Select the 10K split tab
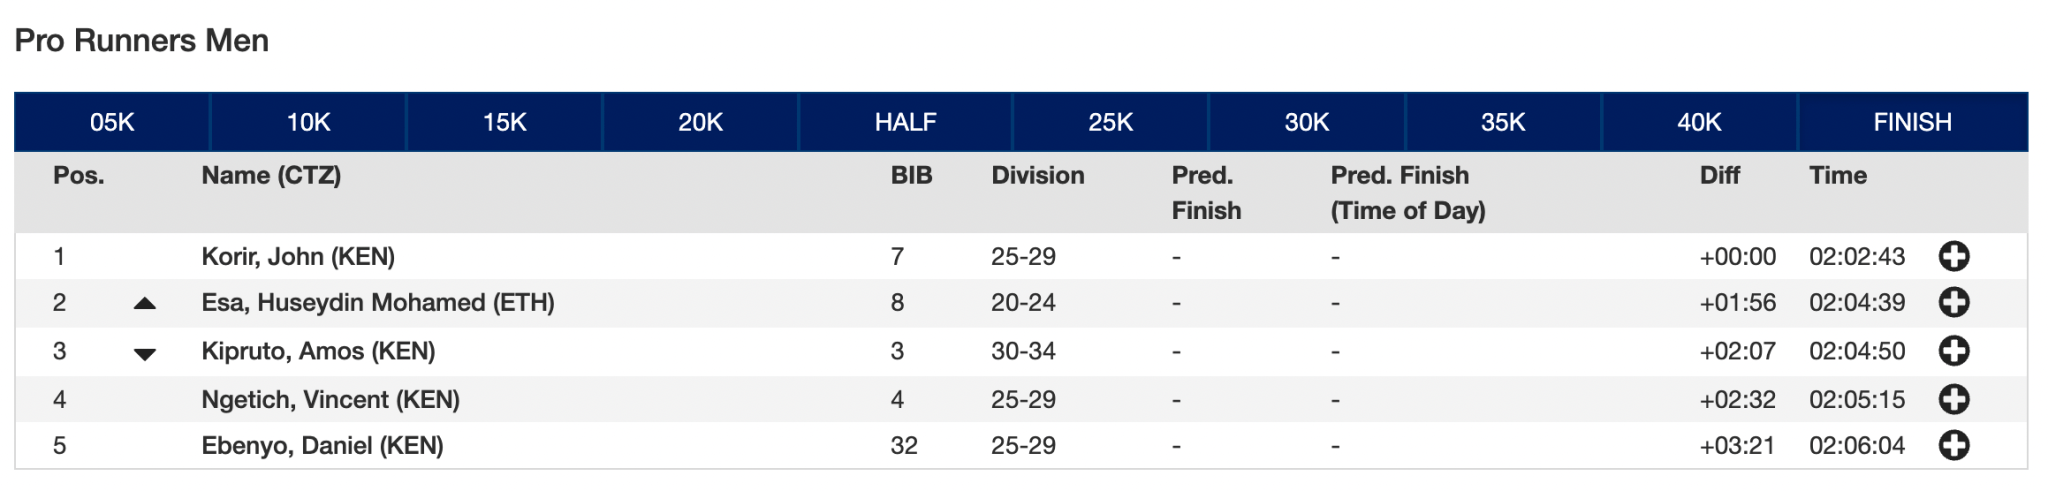 (x=308, y=122)
